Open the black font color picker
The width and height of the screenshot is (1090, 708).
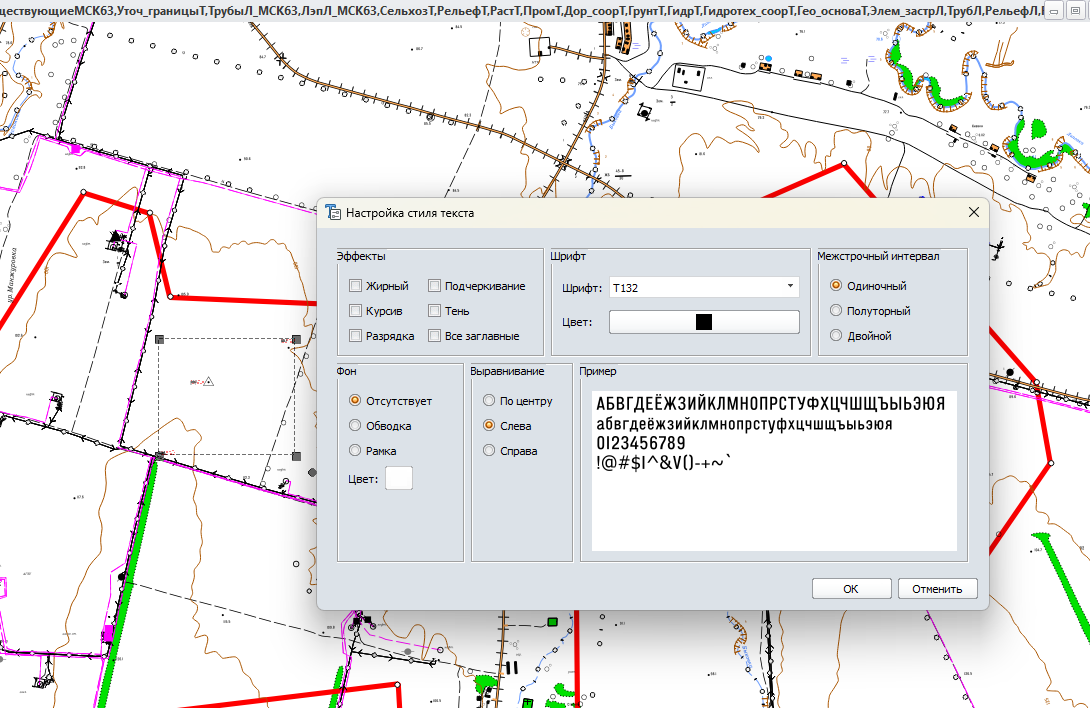click(x=704, y=322)
